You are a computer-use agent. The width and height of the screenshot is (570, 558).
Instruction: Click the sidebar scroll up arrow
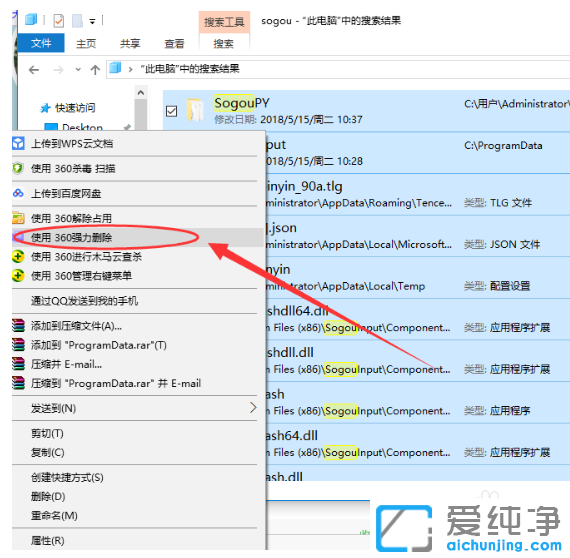(141, 93)
